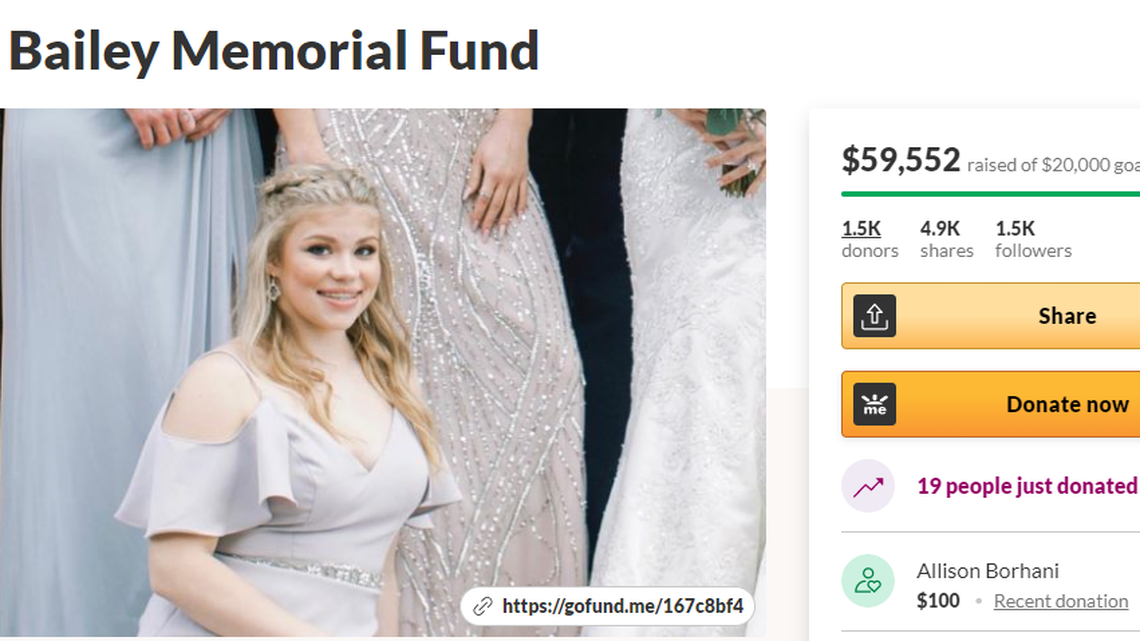Click the $59,552 raised amount

tap(901, 160)
